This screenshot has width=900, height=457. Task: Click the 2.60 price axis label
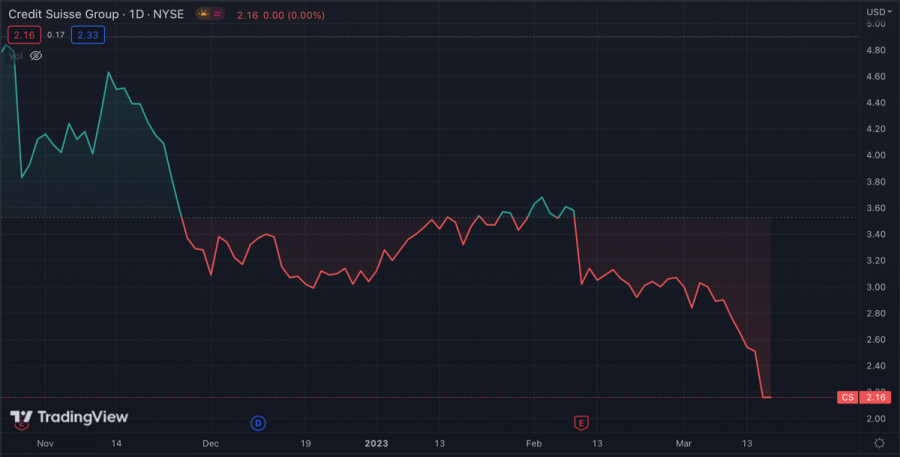click(x=876, y=339)
